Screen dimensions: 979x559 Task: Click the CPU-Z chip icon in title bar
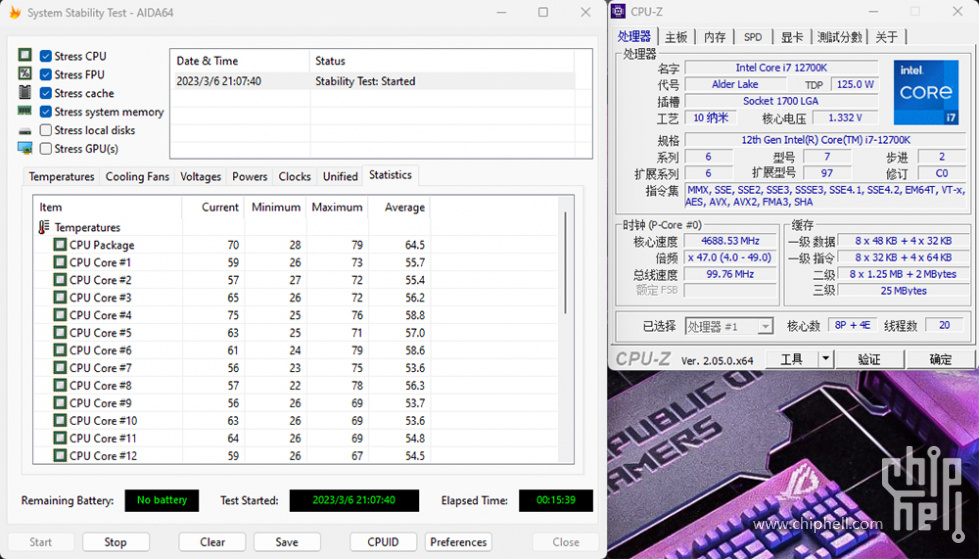pos(618,11)
